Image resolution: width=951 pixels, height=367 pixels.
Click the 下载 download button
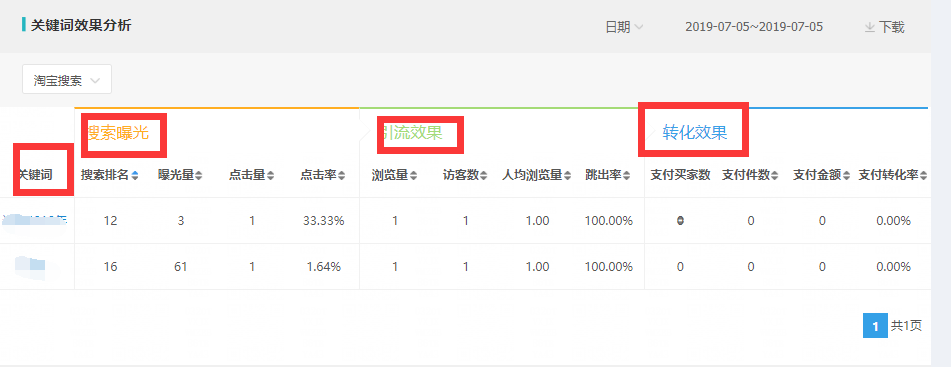point(884,27)
